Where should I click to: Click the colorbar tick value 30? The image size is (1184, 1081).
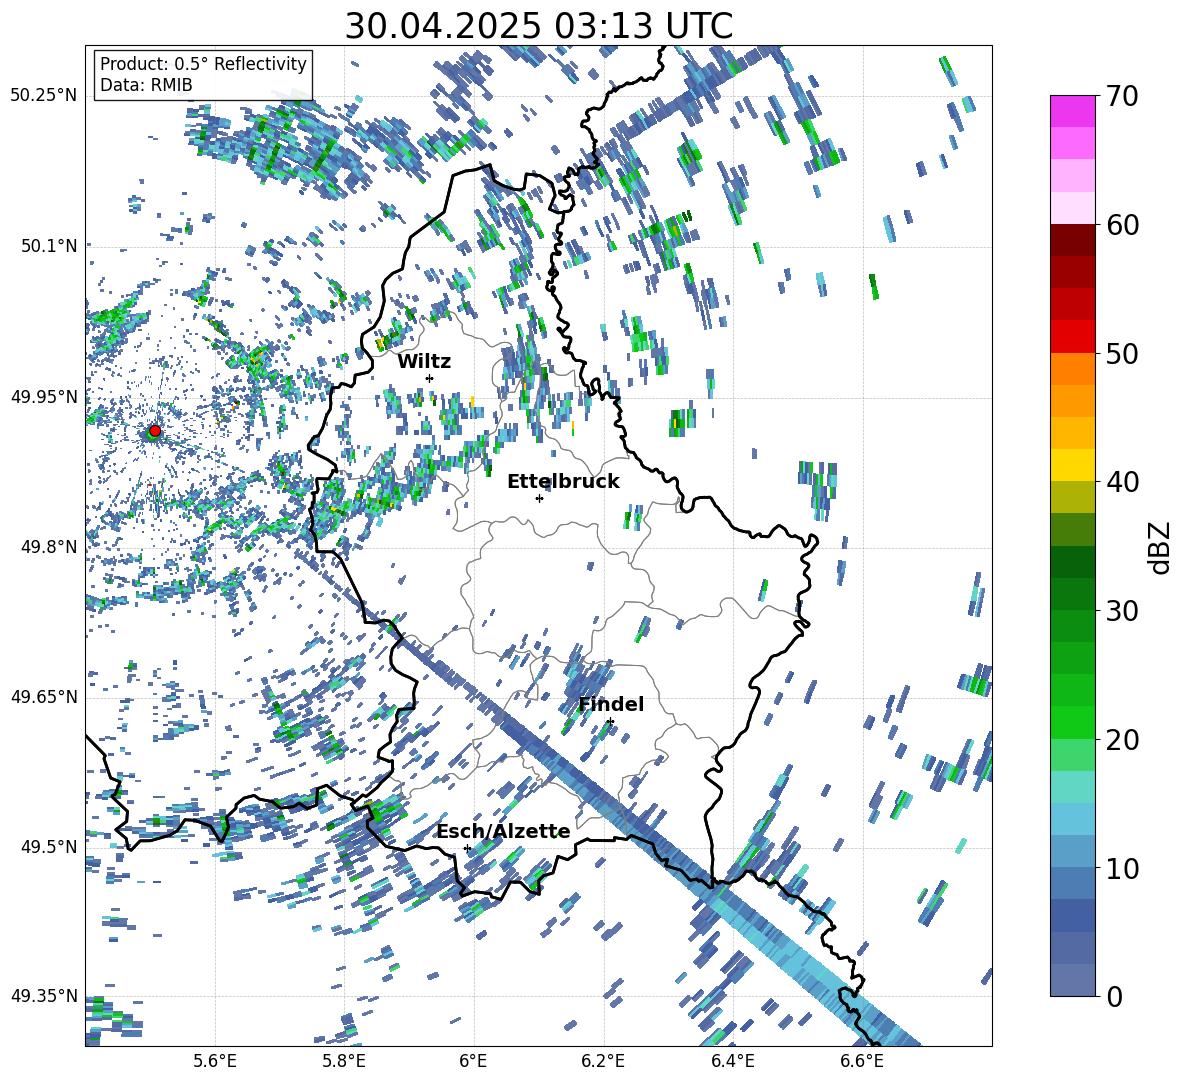click(1121, 611)
